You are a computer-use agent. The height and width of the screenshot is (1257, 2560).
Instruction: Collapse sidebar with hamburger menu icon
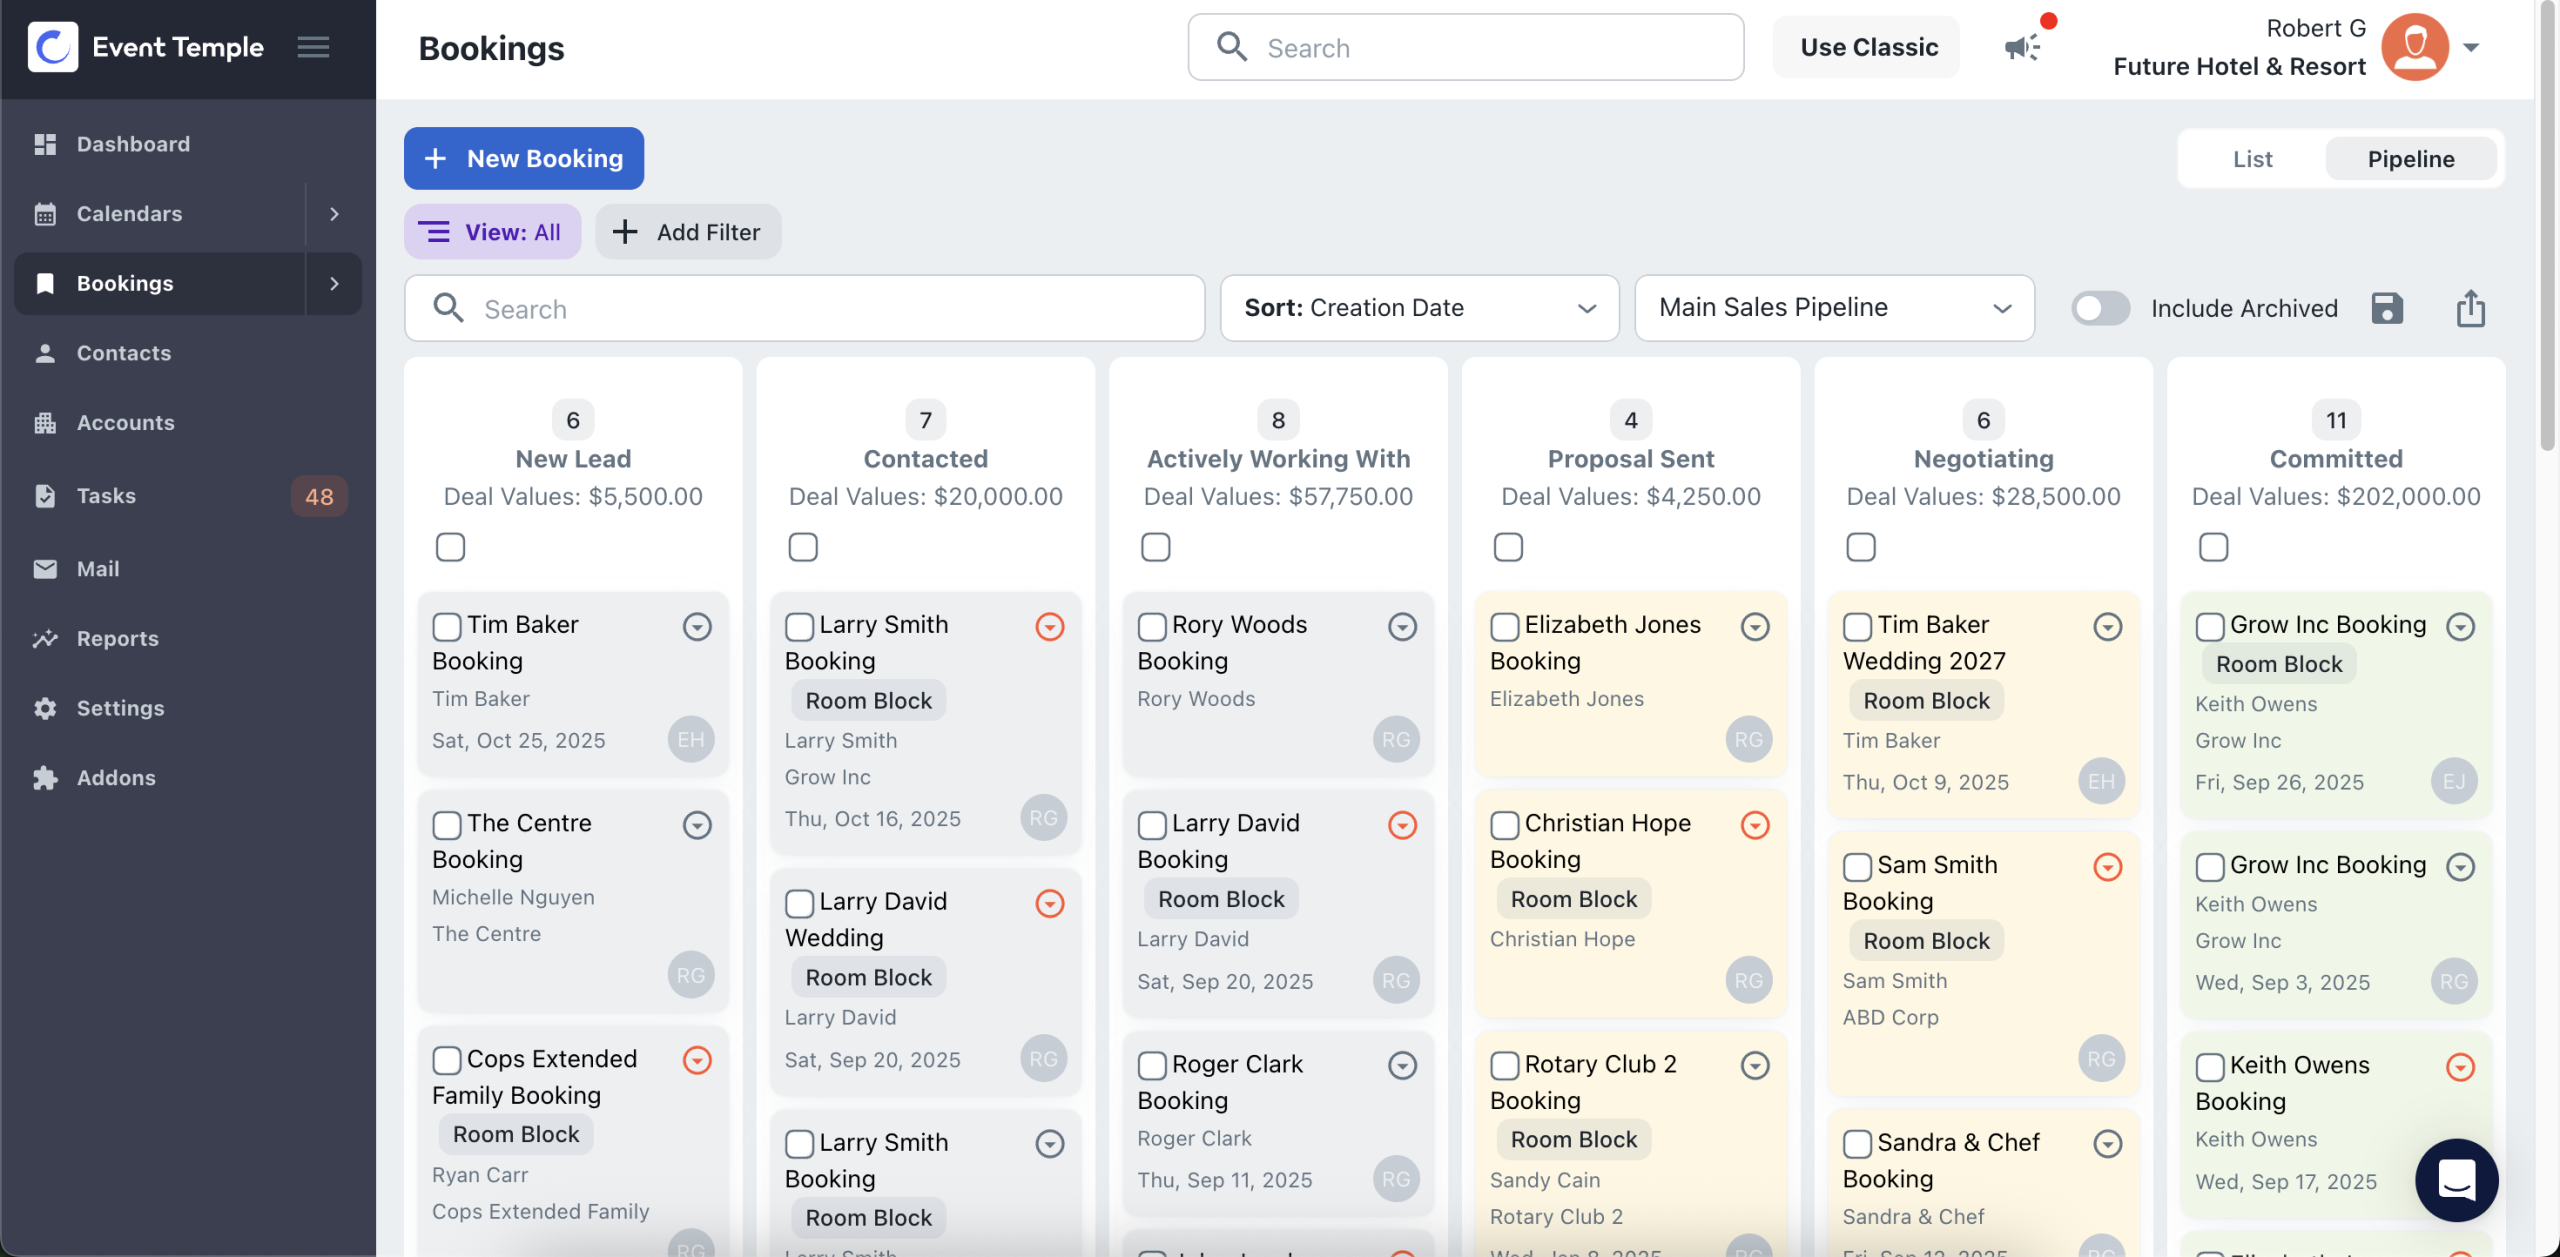[x=313, y=47]
